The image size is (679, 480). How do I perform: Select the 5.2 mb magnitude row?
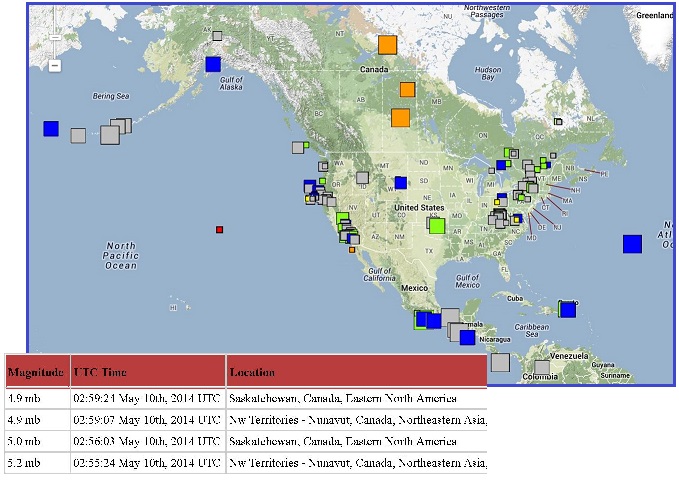click(37, 463)
